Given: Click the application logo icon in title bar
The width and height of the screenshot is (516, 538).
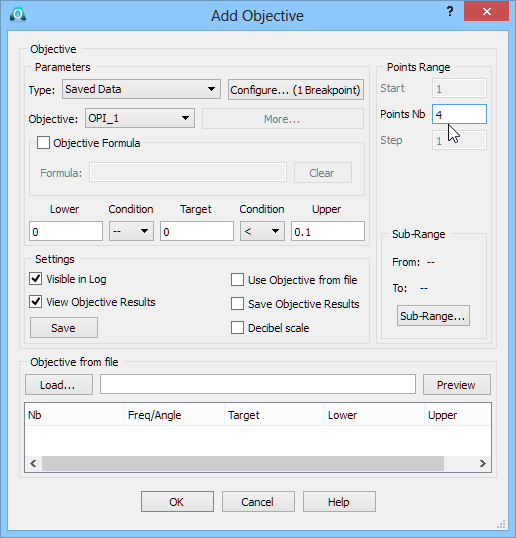Looking at the screenshot, I should (18, 15).
